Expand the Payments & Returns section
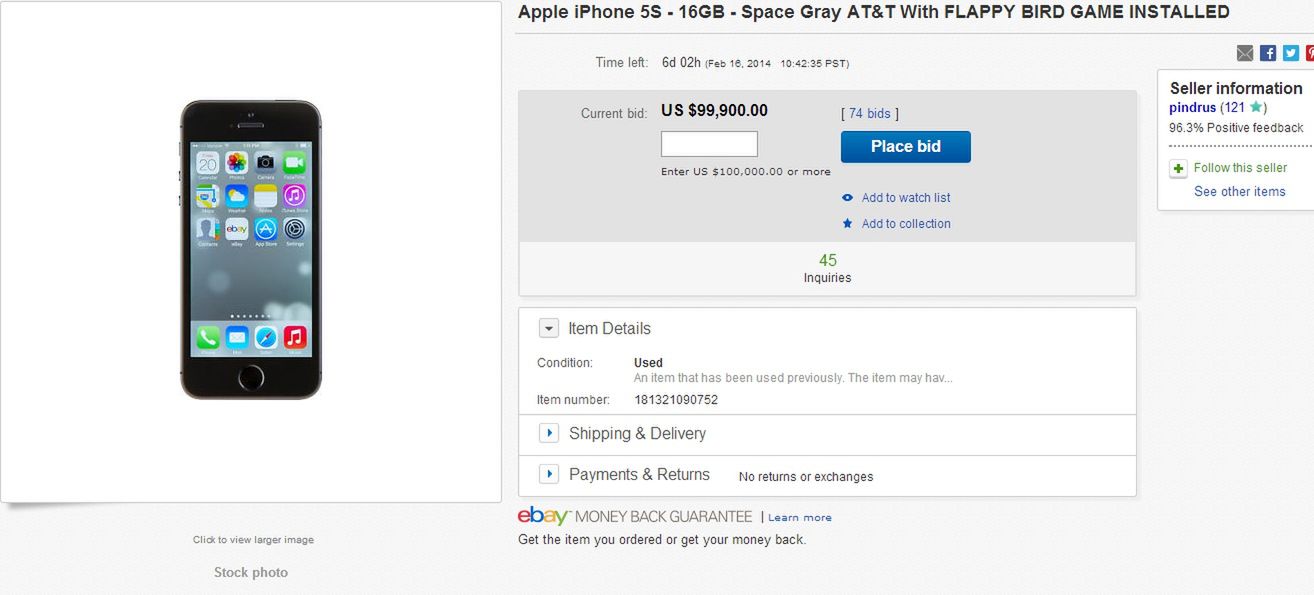This screenshot has height=595, width=1314. 548,473
